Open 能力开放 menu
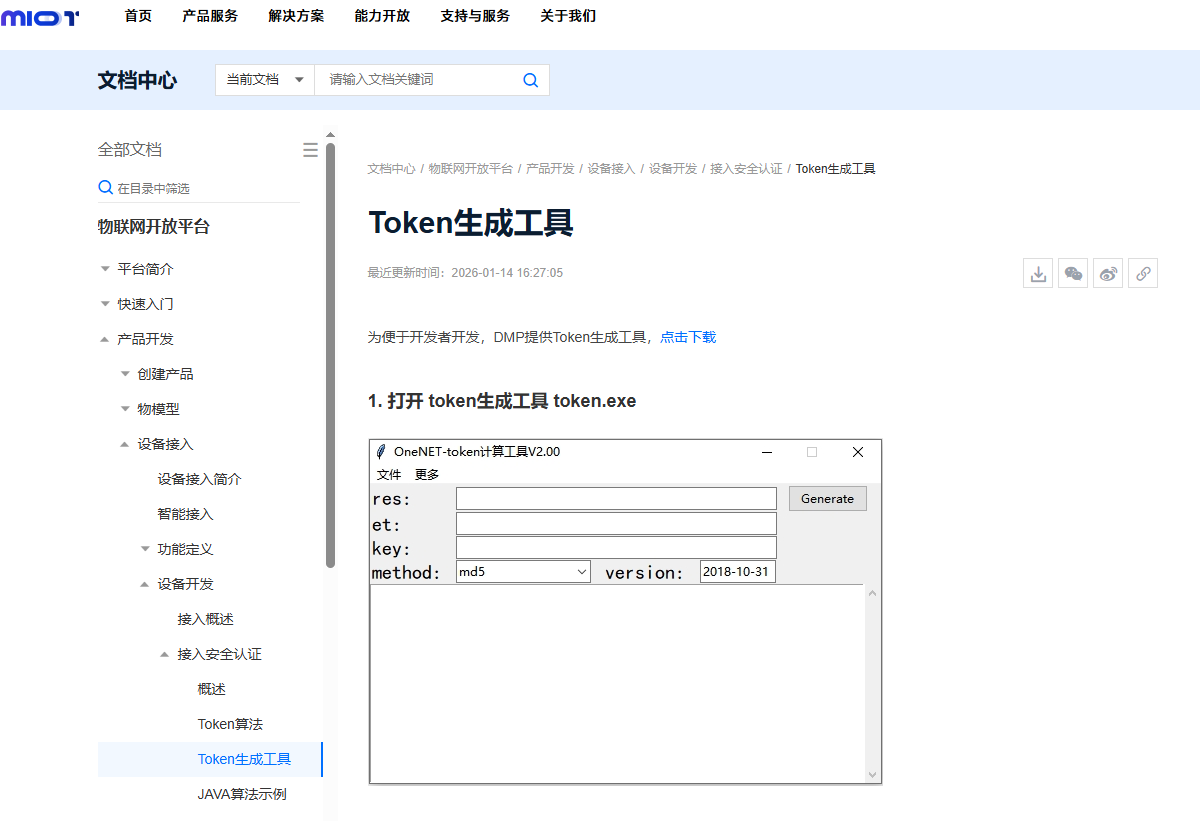Screen dimensions: 1200x821 point(382,16)
